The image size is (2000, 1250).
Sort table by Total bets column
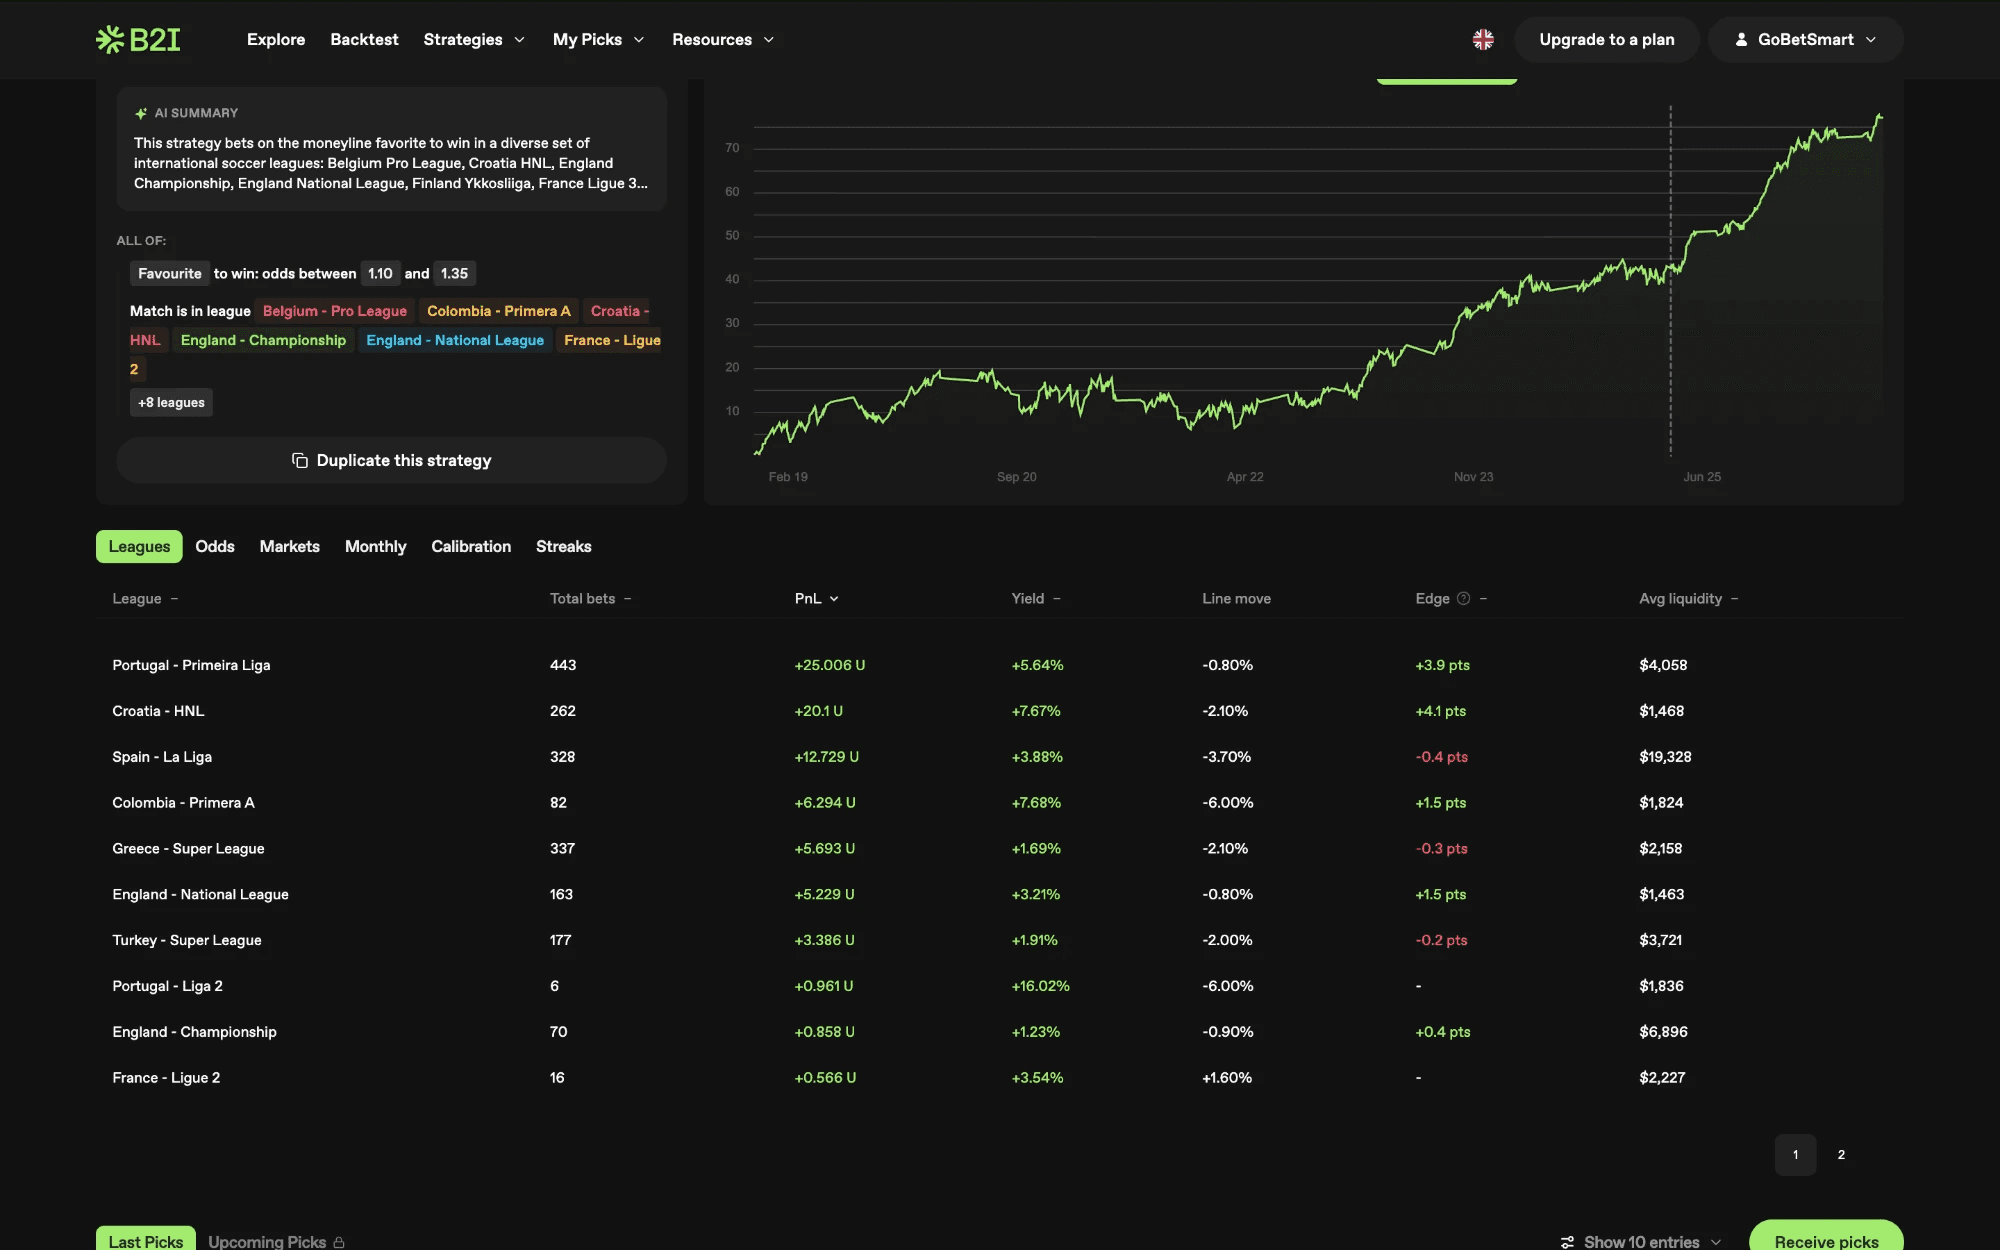[590, 598]
